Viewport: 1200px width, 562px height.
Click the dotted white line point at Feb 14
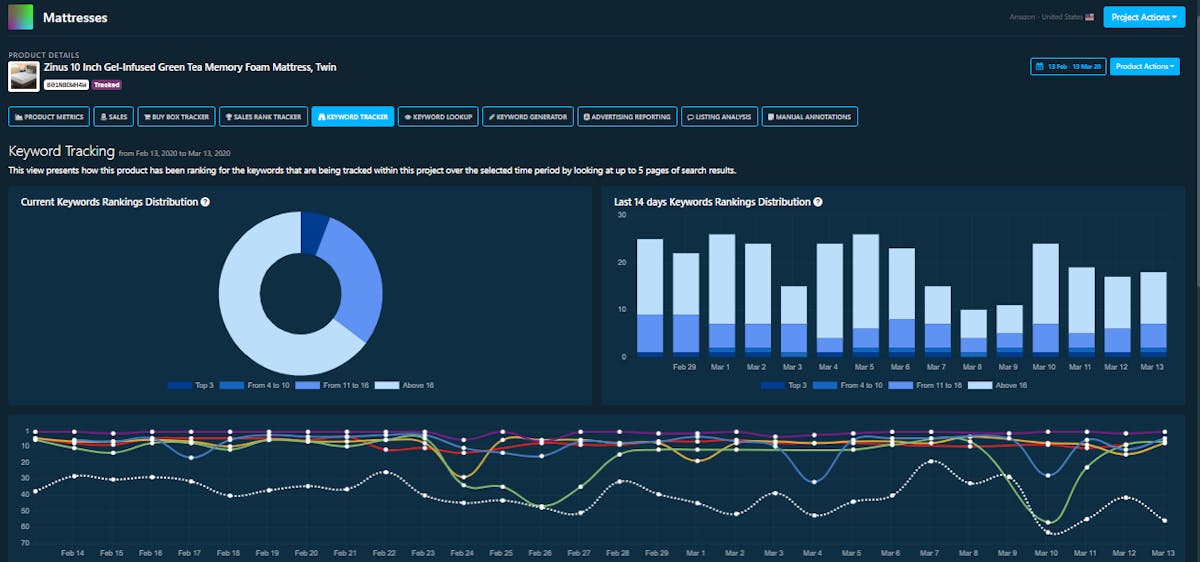74,476
